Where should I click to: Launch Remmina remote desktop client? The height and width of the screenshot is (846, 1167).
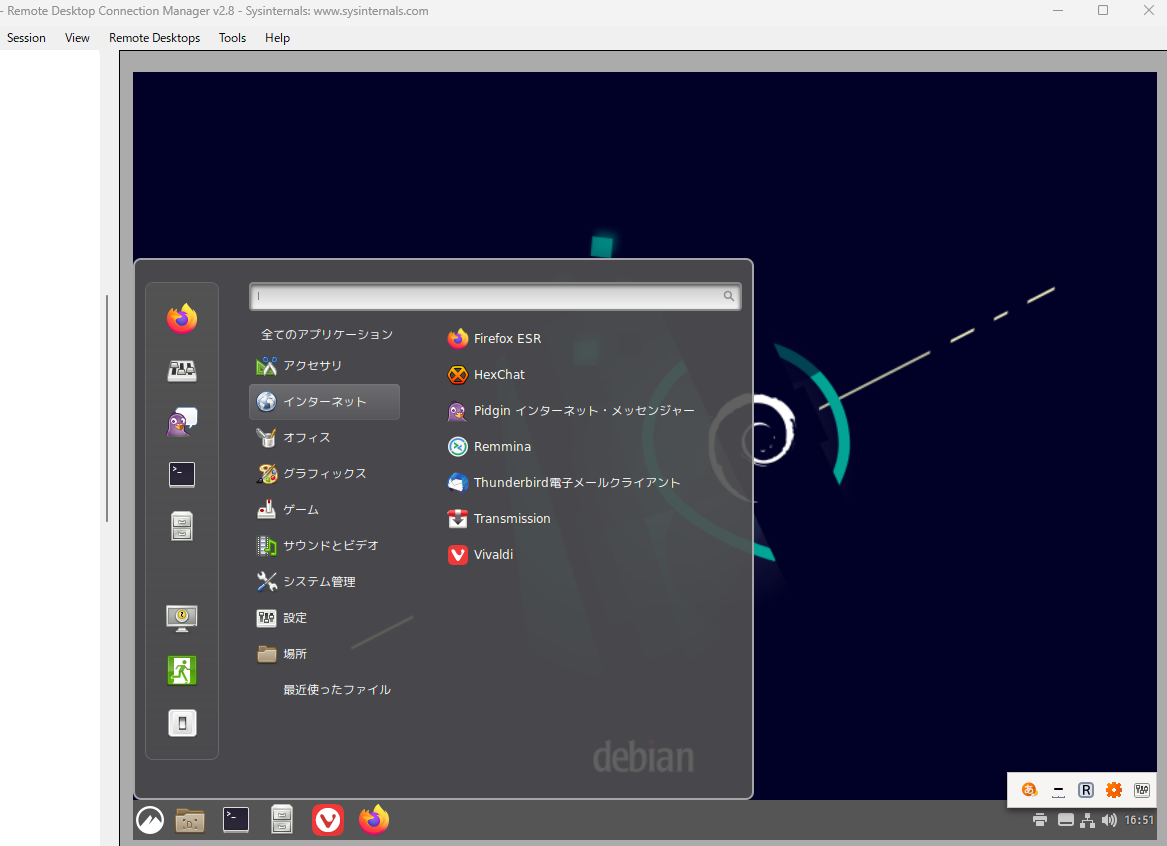[x=489, y=446]
